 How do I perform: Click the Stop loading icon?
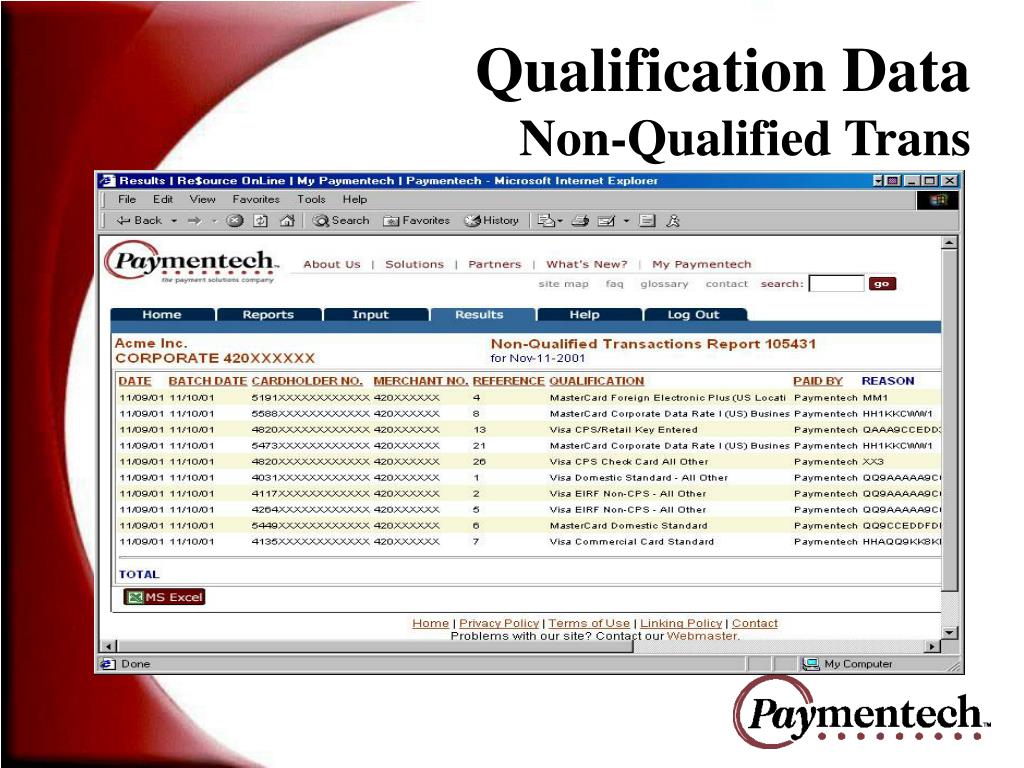click(234, 221)
